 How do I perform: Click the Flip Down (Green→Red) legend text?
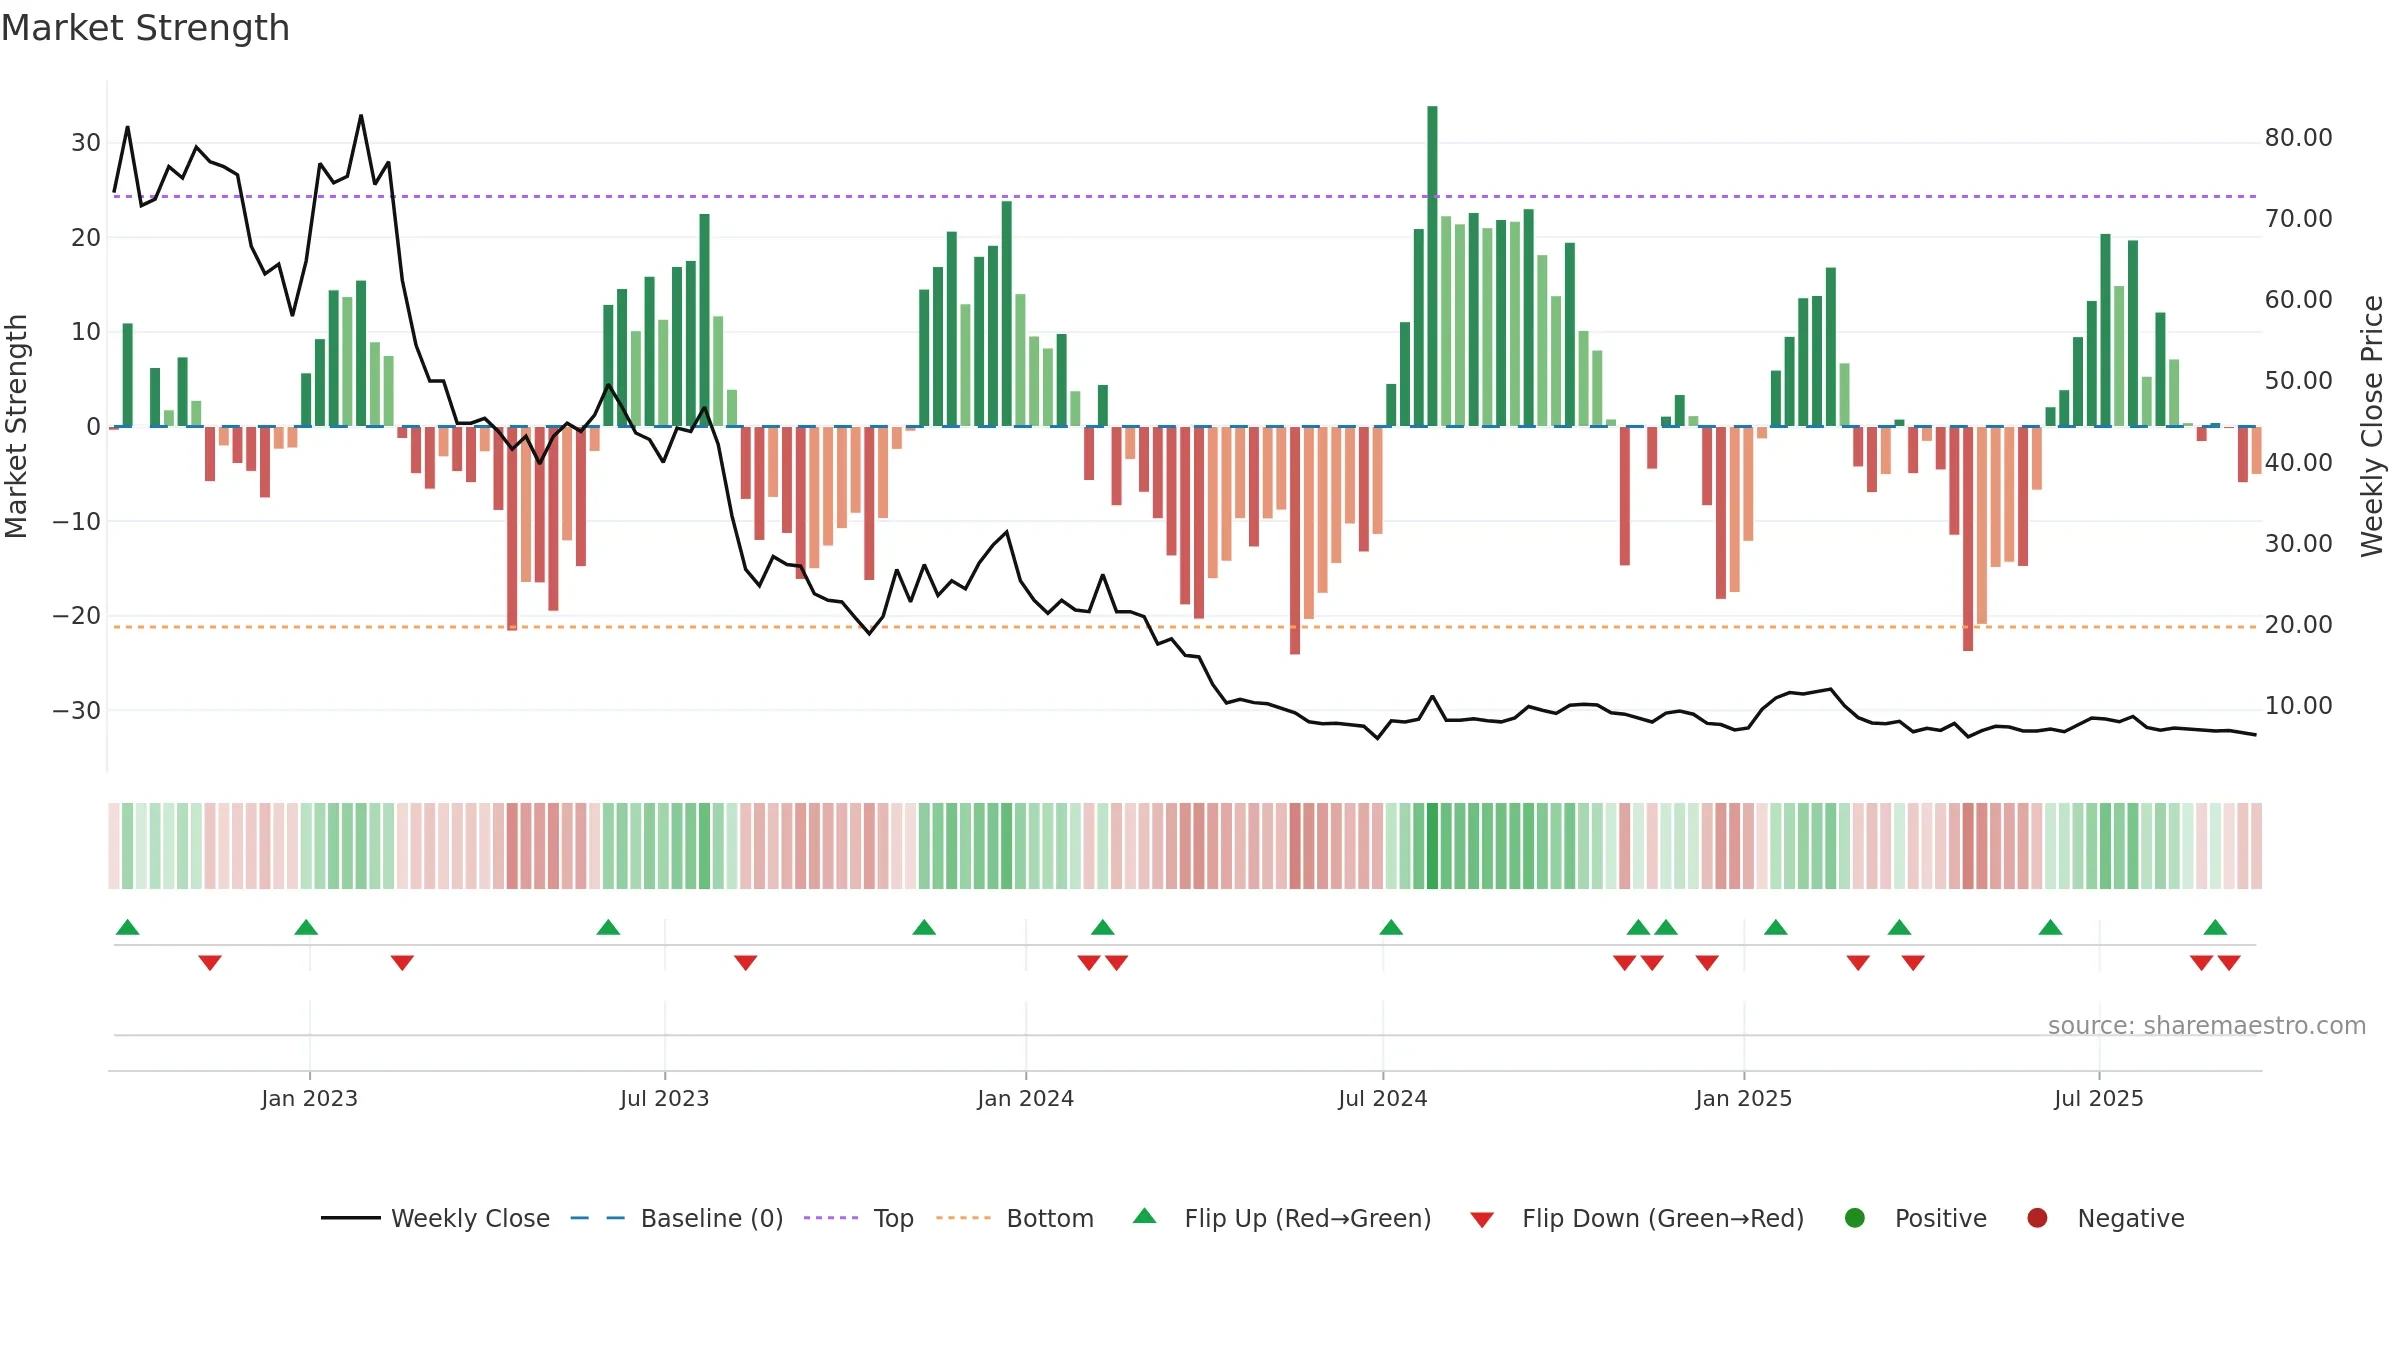click(1663, 1218)
